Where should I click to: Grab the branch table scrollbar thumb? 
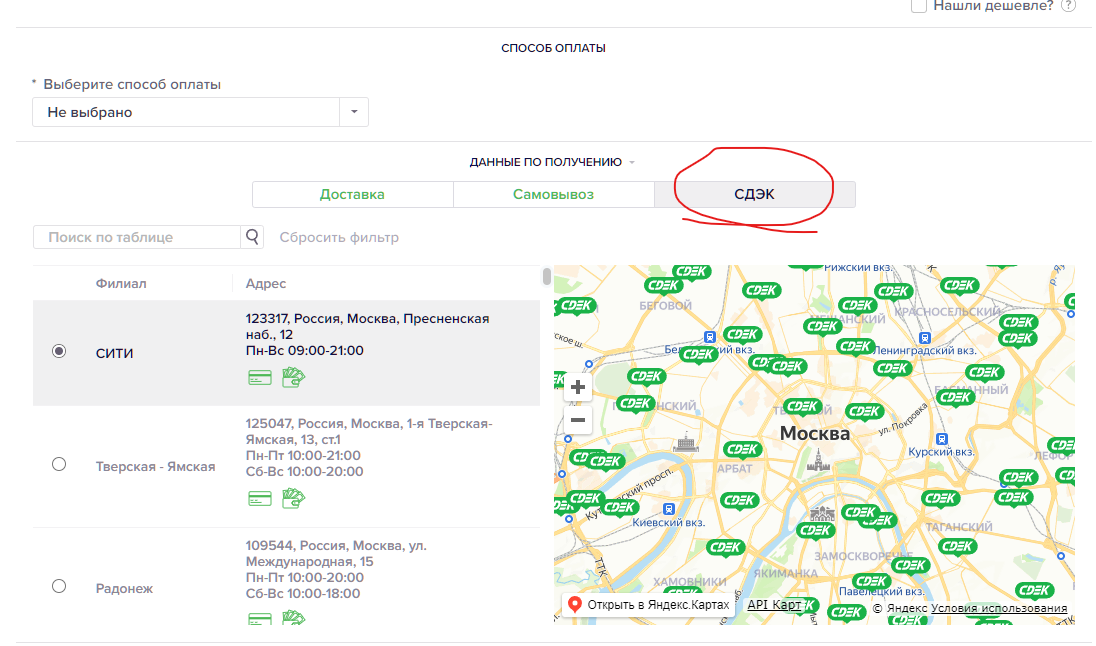click(547, 276)
